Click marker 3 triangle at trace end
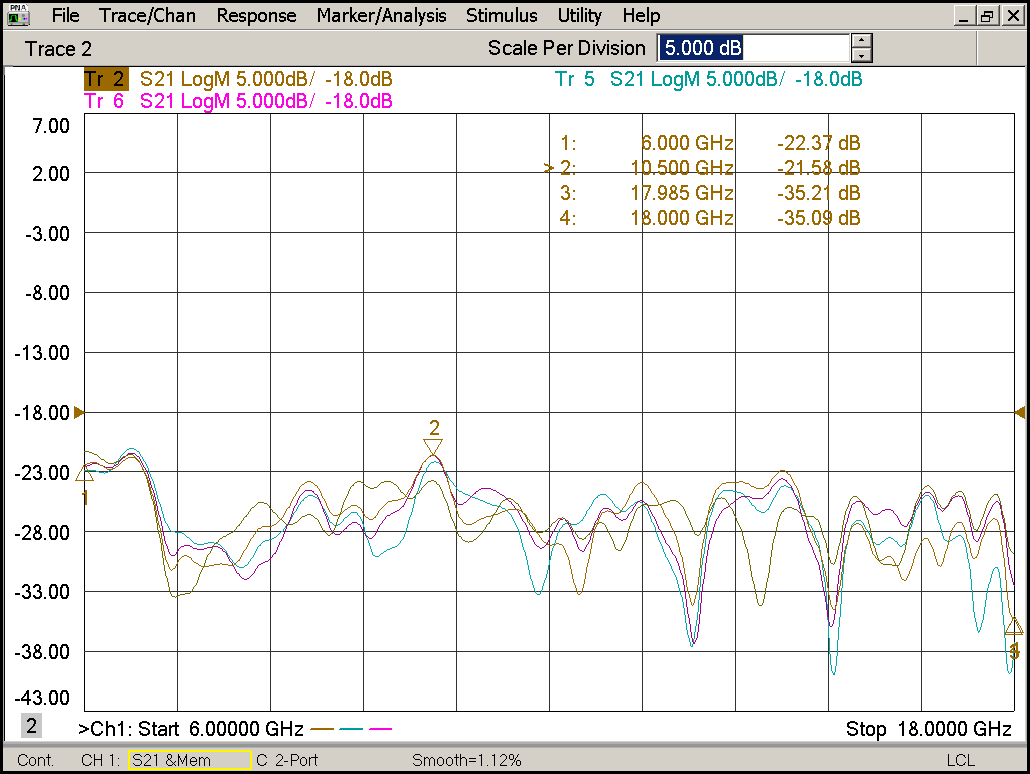Image resolution: width=1030 pixels, height=774 pixels. point(1014,626)
